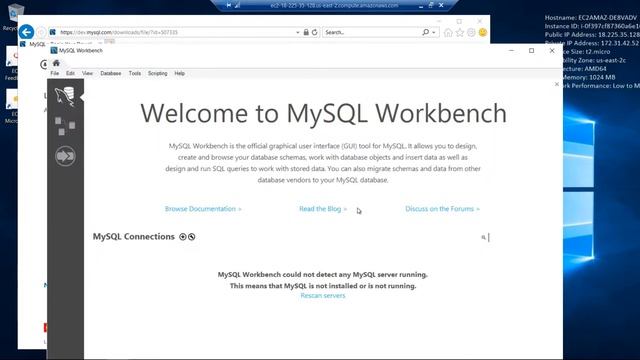Expand the browser address bar dropdown arrow
Screen dimensions: 640x360
tap(298, 32)
